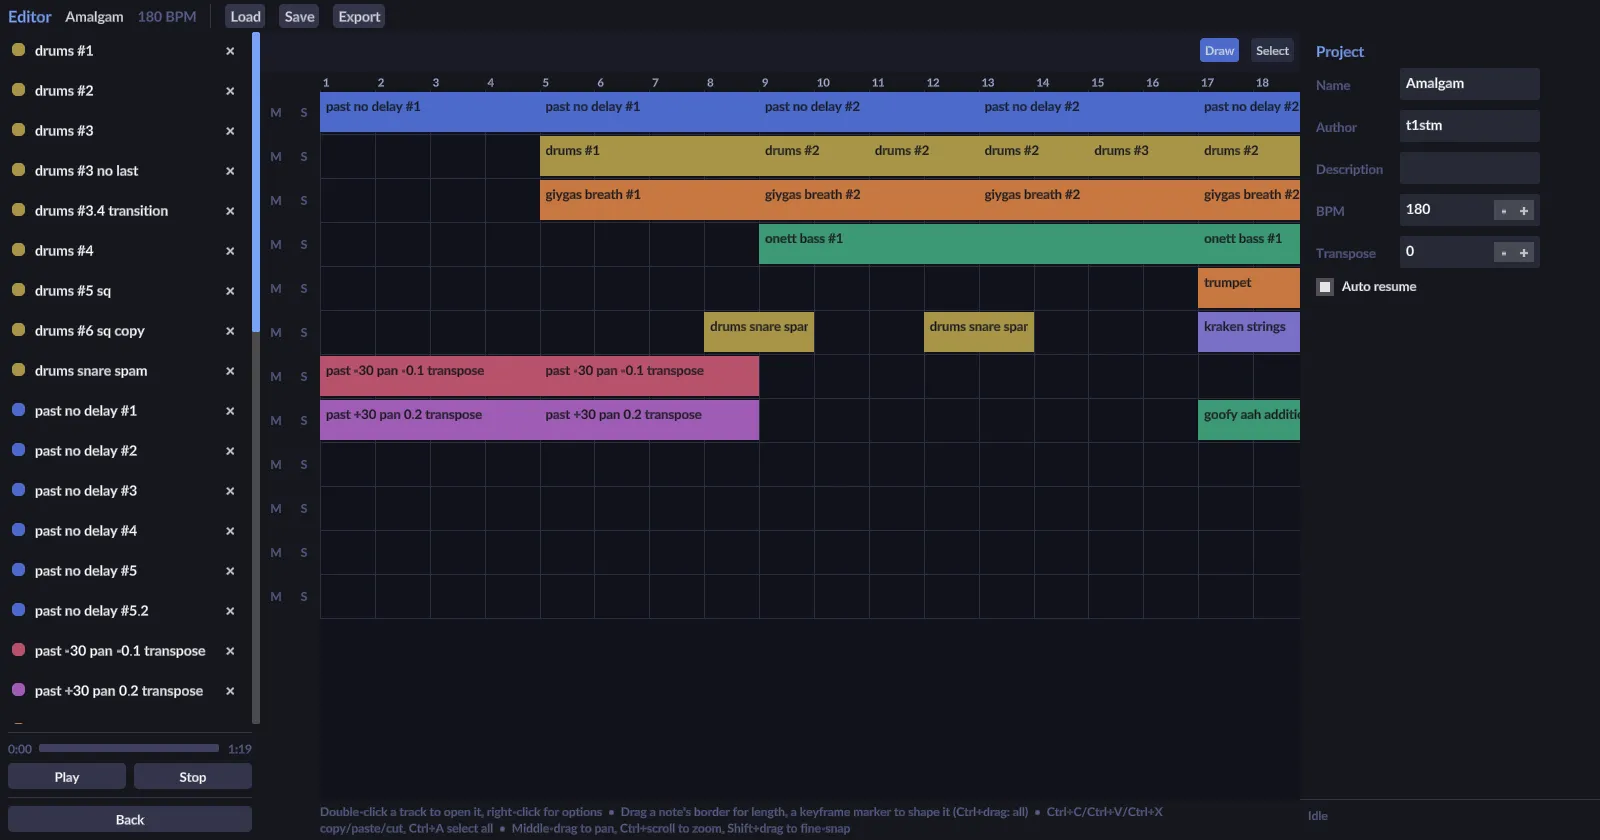This screenshot has width=1600, height=840.
Task: Click the X next to past +30 pan 0.2 transpose
Action: click(x=230, y=691)
